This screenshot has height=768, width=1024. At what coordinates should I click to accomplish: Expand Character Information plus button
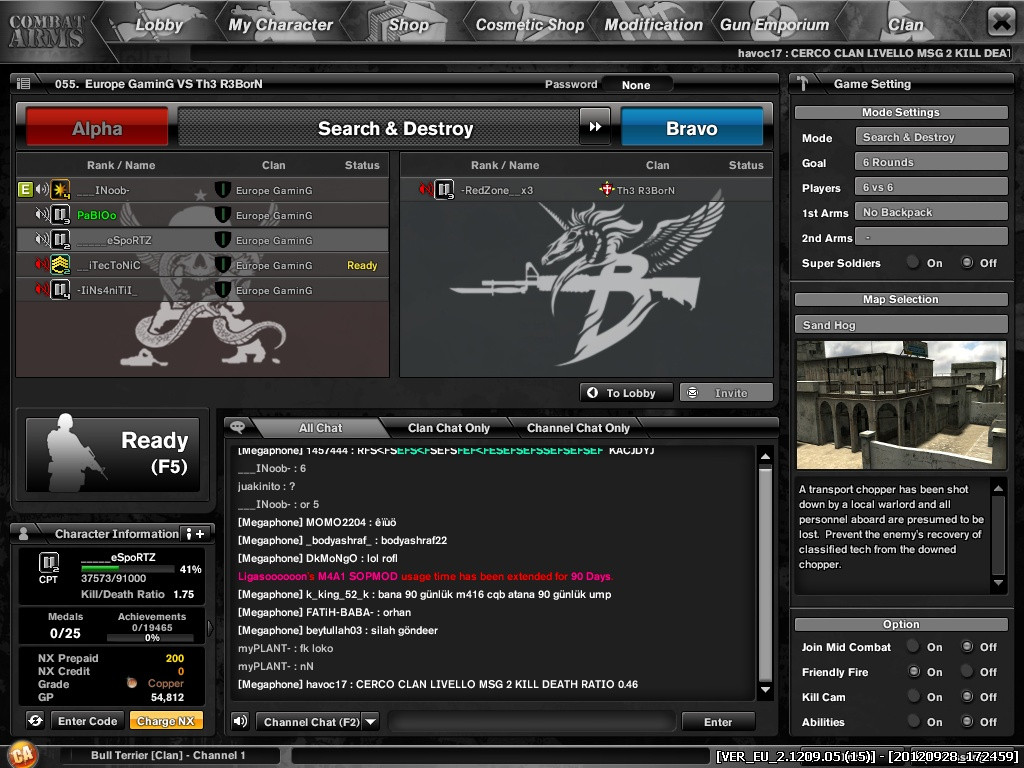[x=195, y=534]
